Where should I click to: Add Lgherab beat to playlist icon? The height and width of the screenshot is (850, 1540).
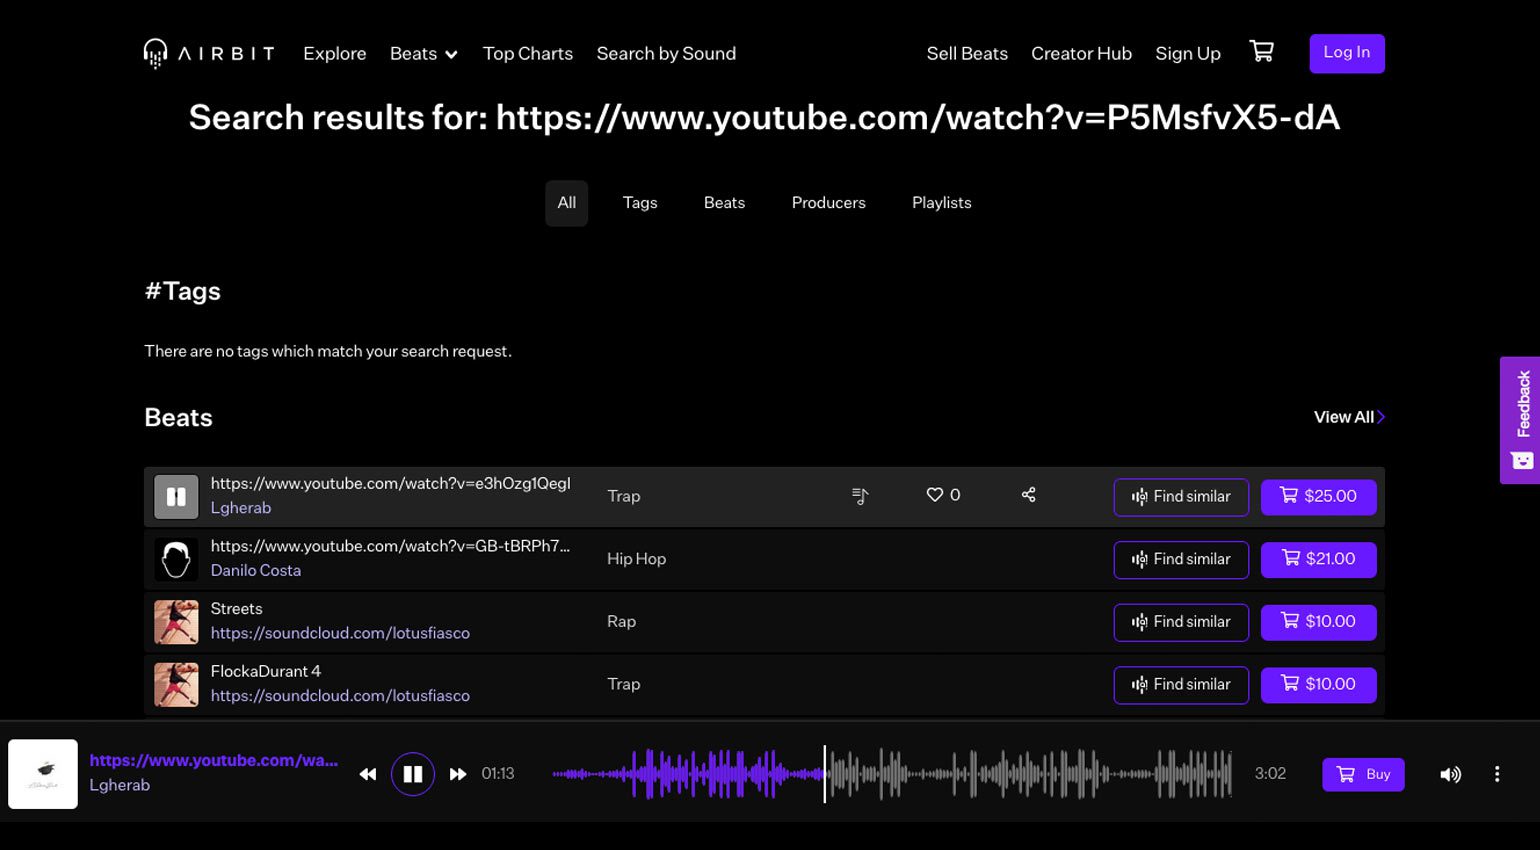pos(860,495)
